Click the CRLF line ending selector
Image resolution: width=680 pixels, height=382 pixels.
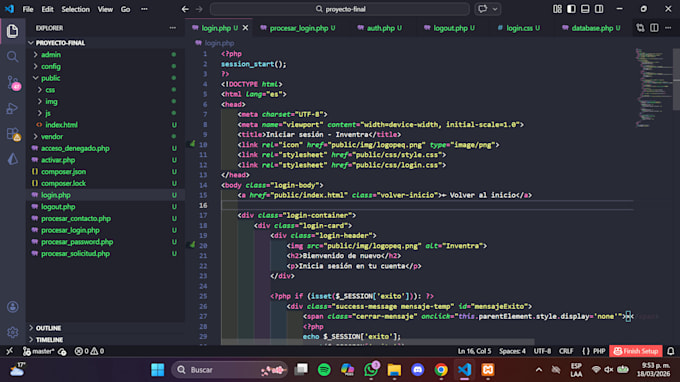pos(566,351)
